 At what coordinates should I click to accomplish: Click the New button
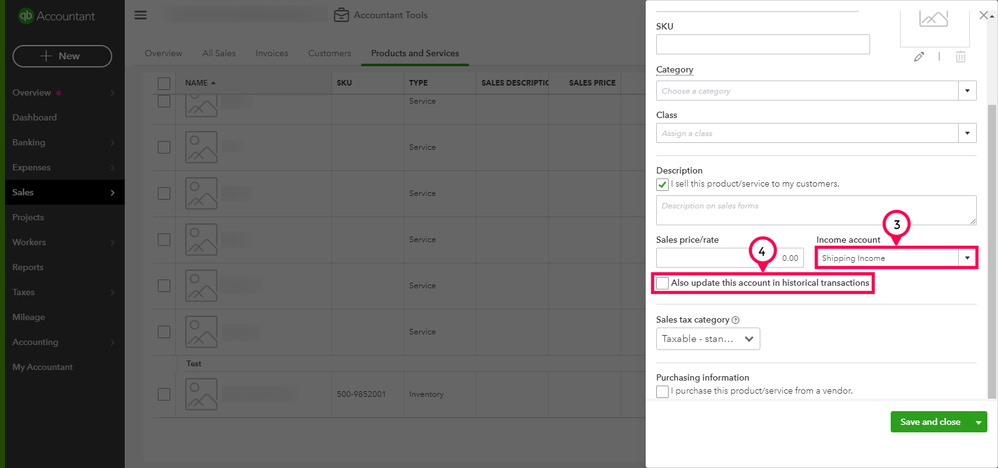point(62,56)
